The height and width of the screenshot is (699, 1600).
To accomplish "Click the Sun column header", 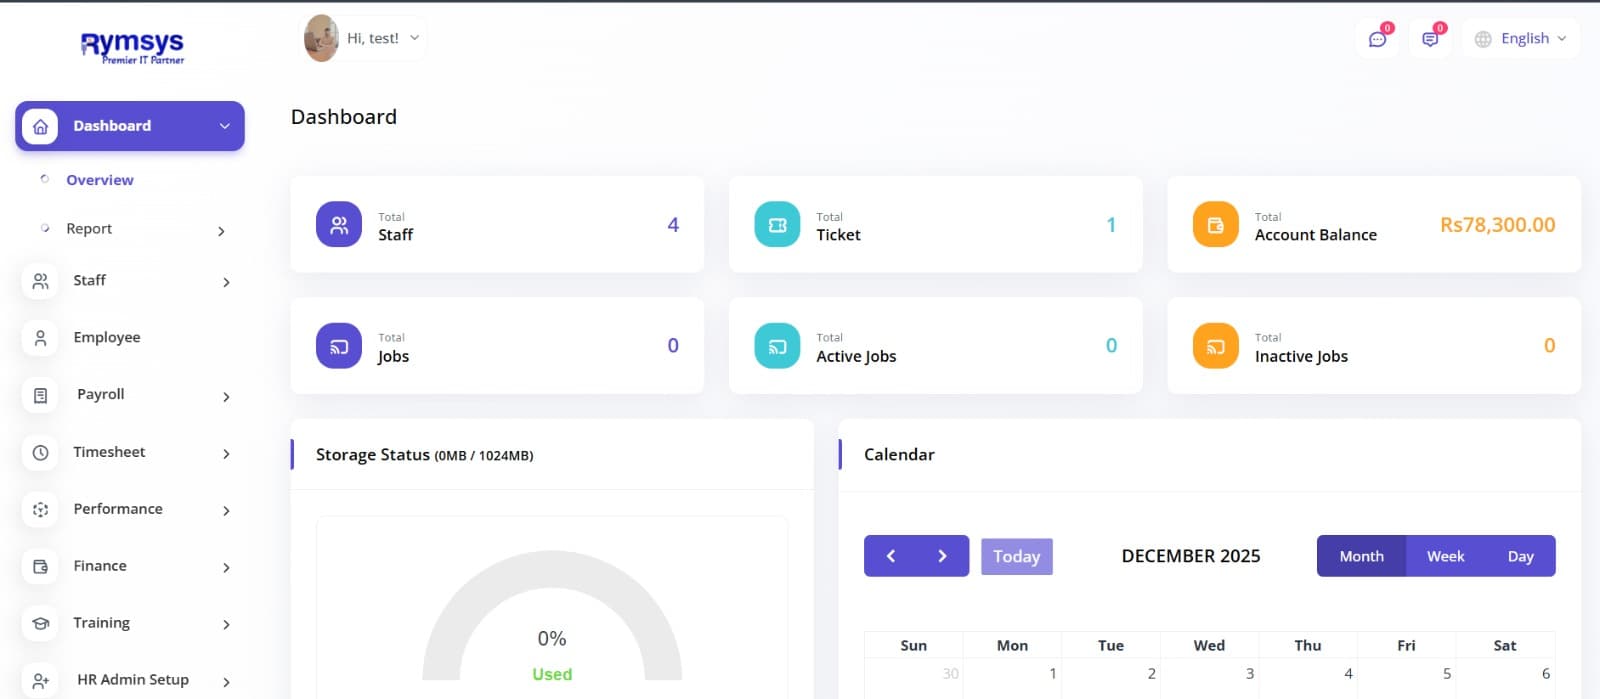I will coord(914,646).
